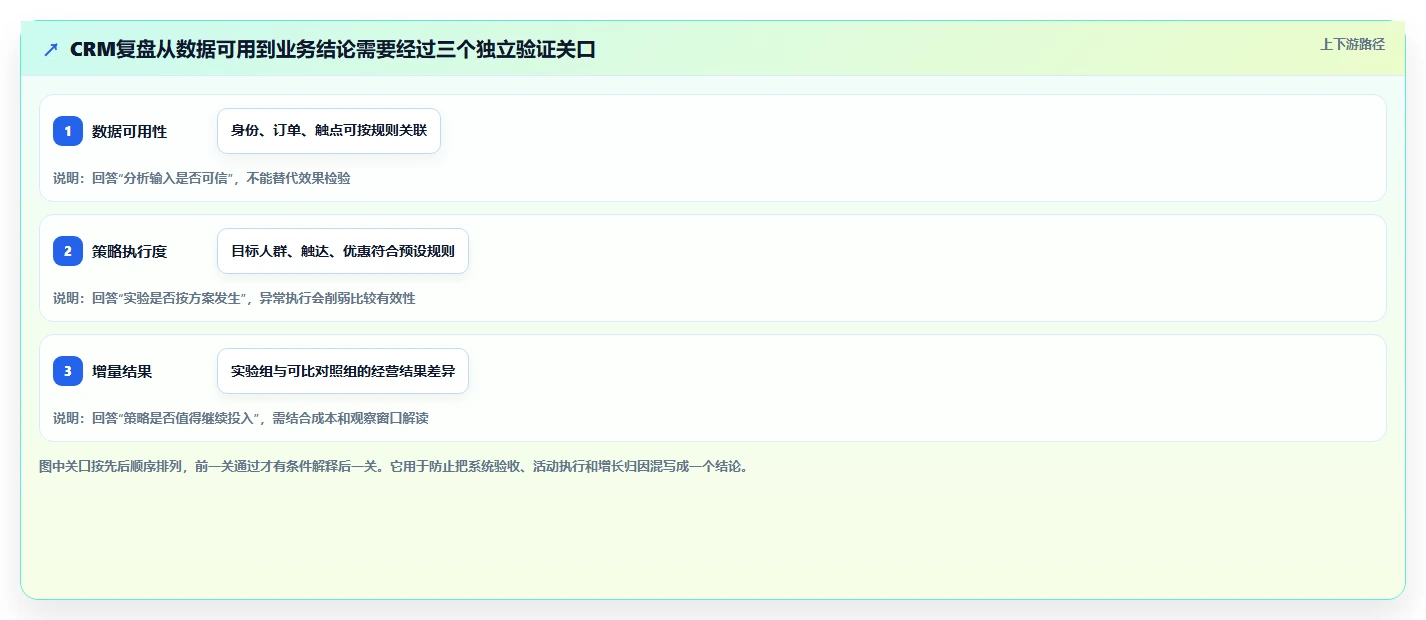Click the note about 策略是否值得继续投入
The height and width of the screenshot is (620, 1426).
[x=241, y=418]
